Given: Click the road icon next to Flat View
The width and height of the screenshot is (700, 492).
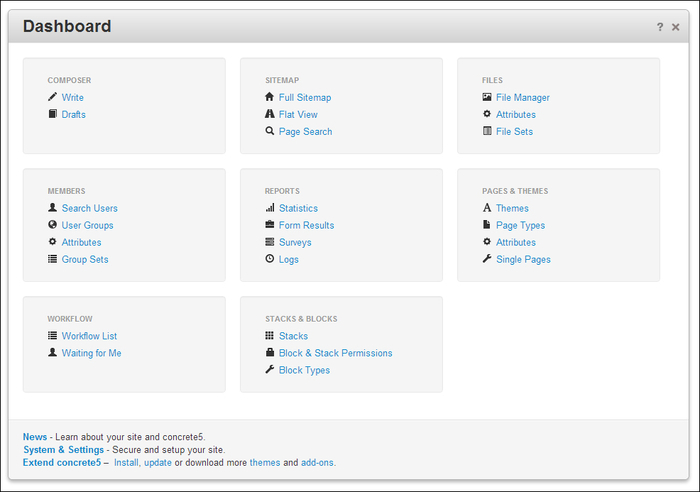Looking at the screenshot, I should (269, 114).
